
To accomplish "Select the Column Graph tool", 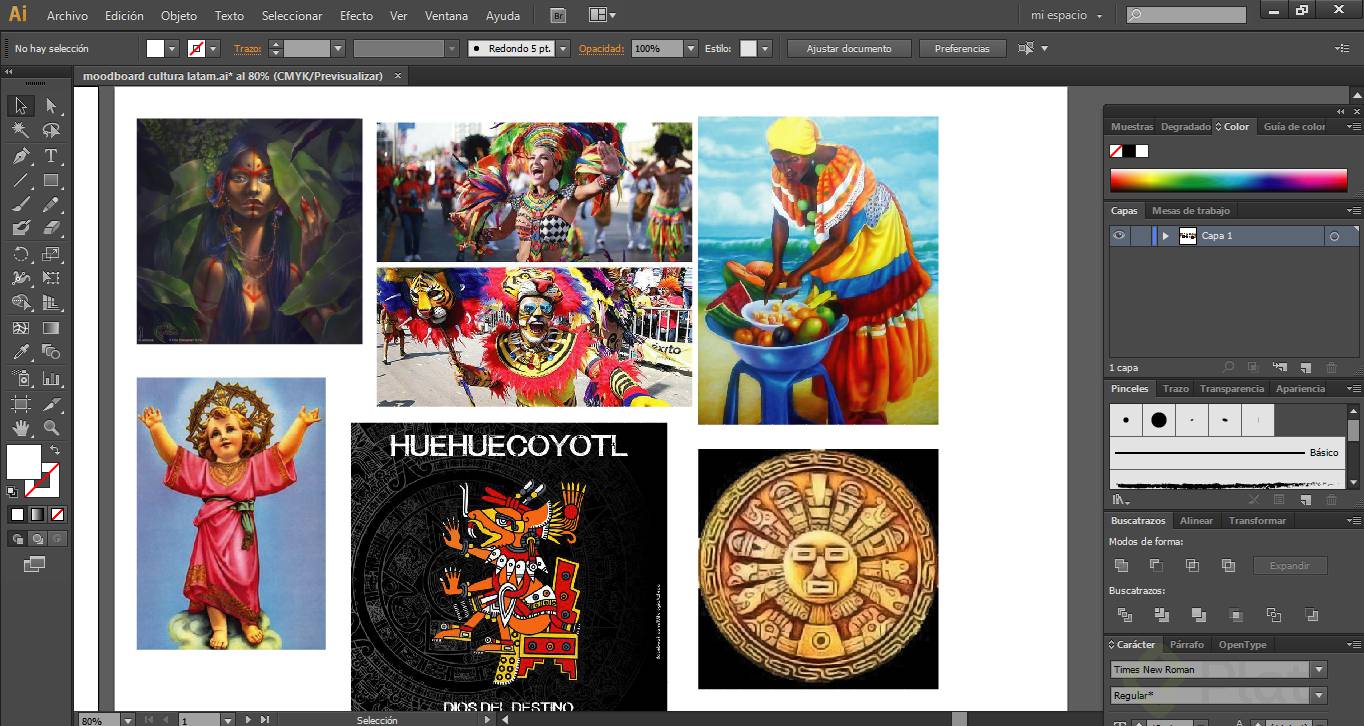I will coord(51,379).
